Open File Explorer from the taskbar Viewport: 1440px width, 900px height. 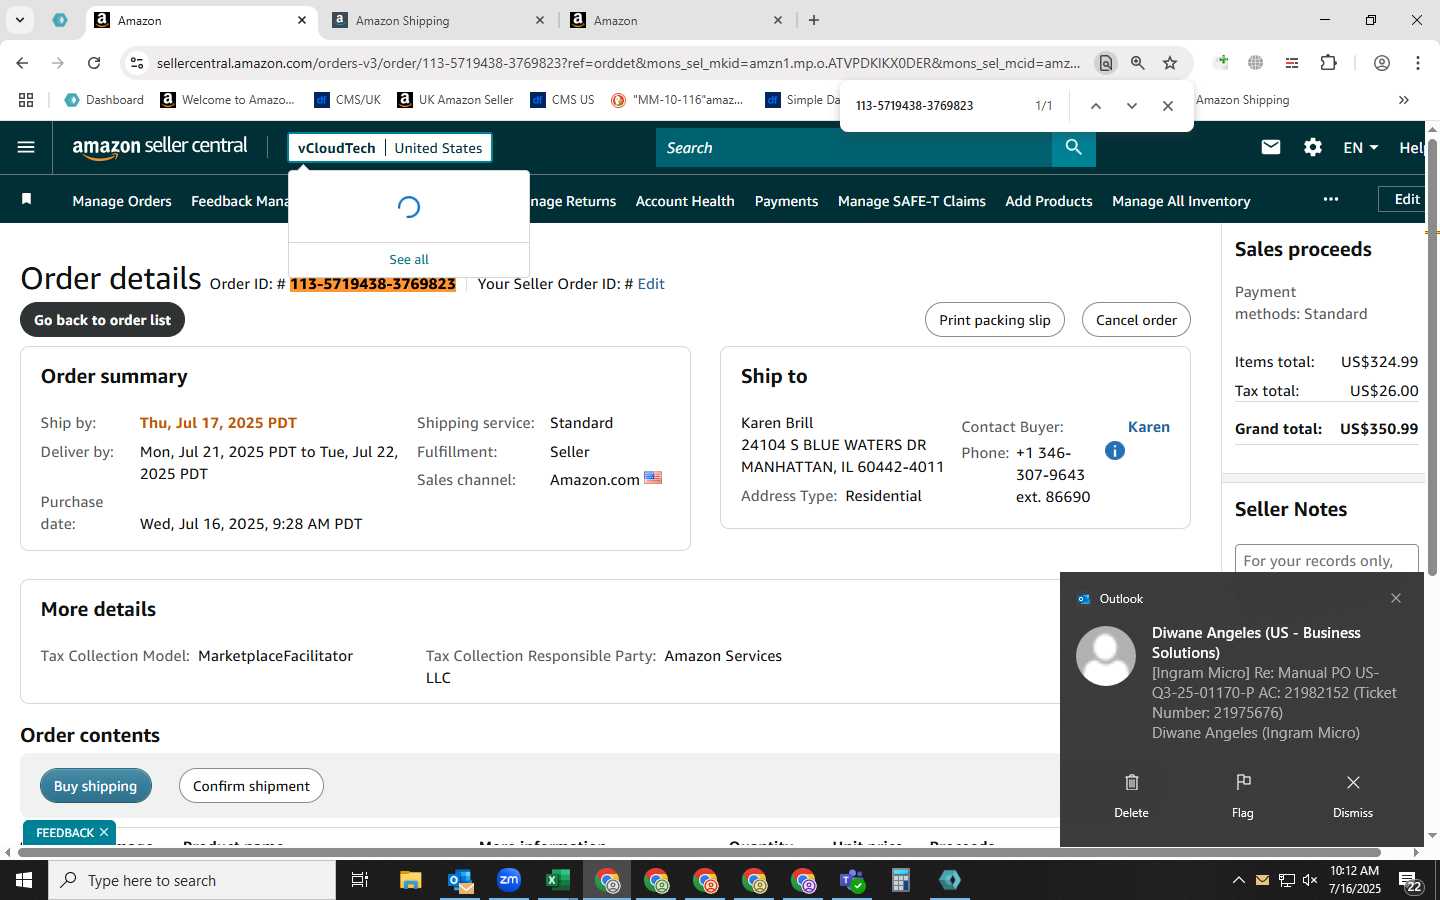(411, 880)
